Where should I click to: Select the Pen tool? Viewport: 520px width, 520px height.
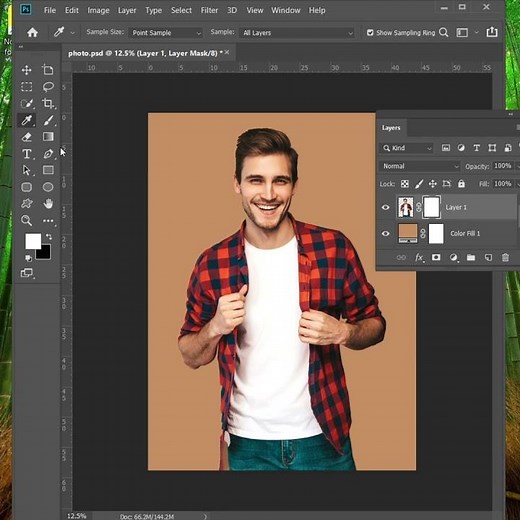pyautogui.click(x=48, y=154)
